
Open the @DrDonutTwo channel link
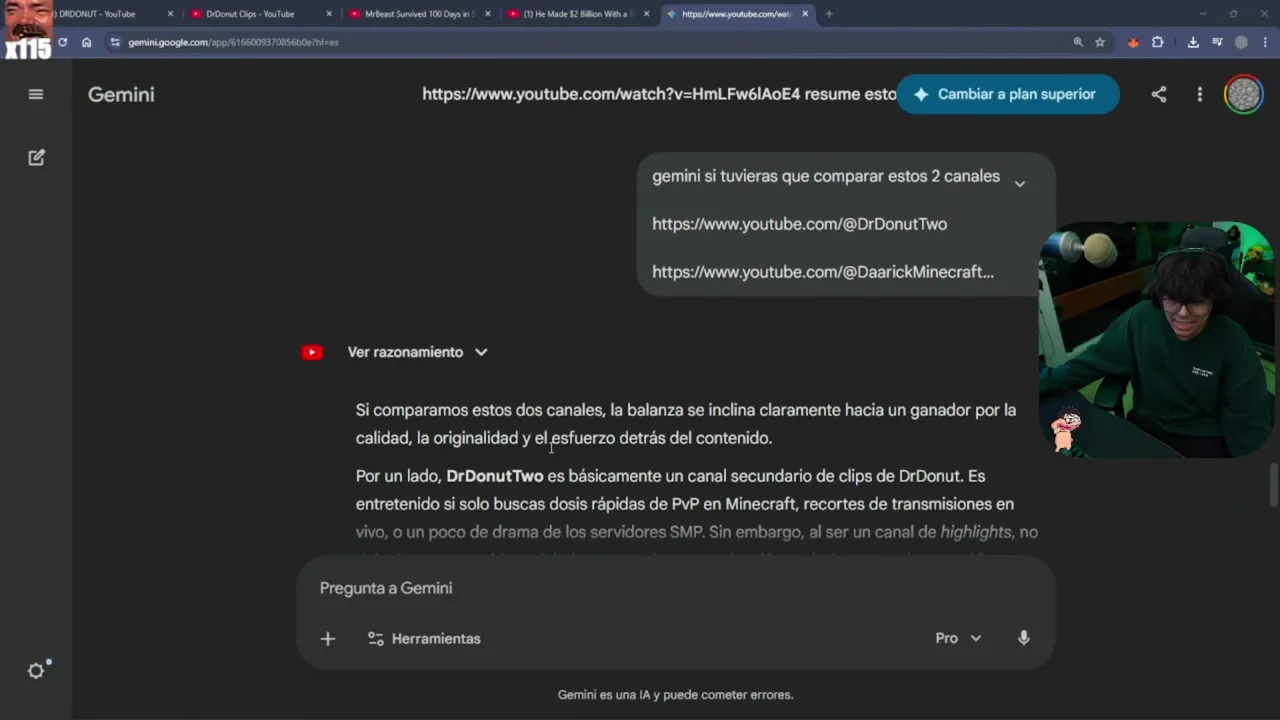(799, 224)
